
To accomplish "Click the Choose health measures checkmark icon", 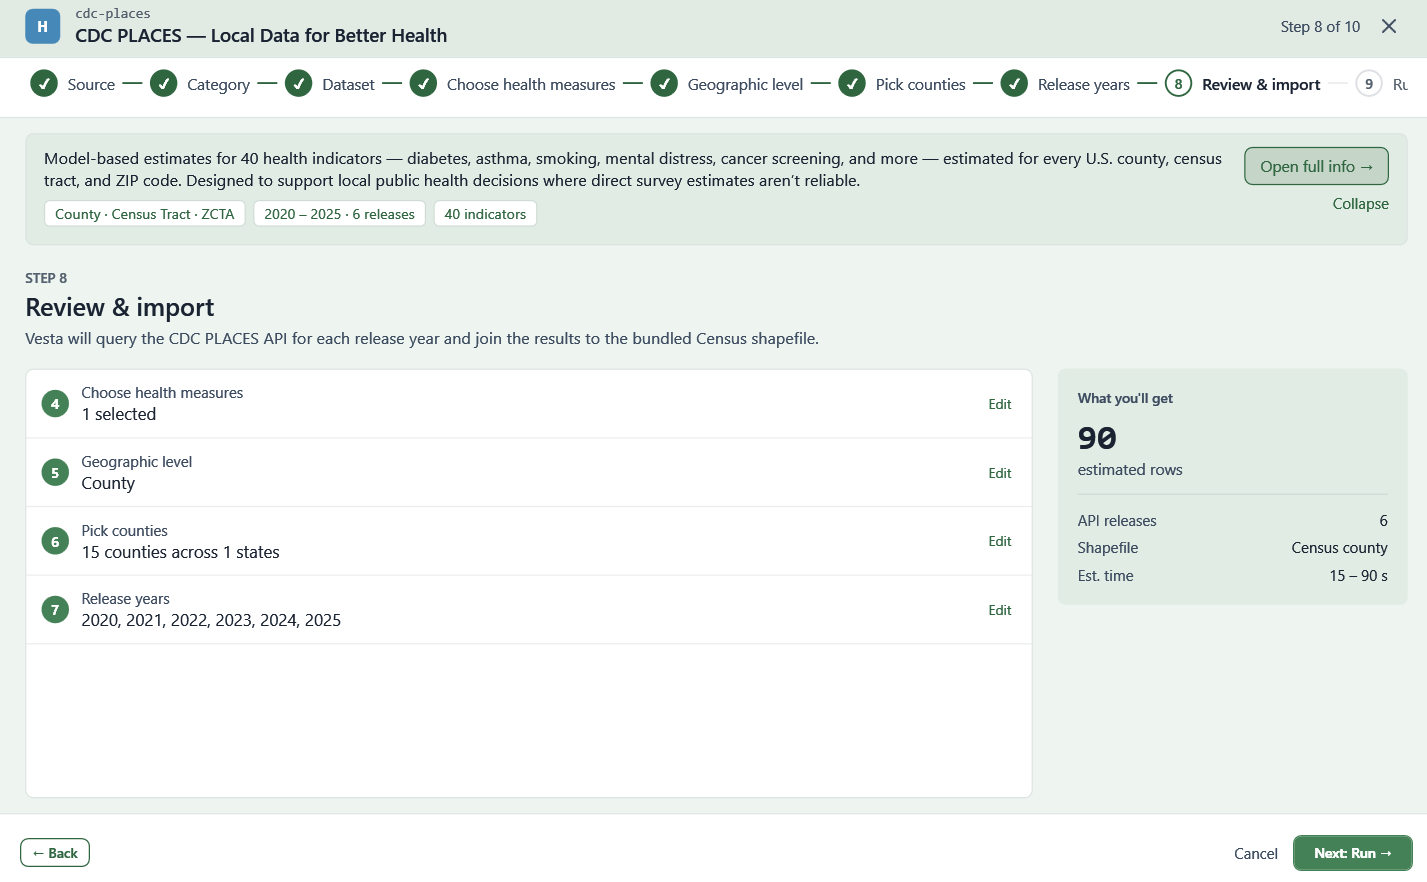I will click(x=423, y=84).
